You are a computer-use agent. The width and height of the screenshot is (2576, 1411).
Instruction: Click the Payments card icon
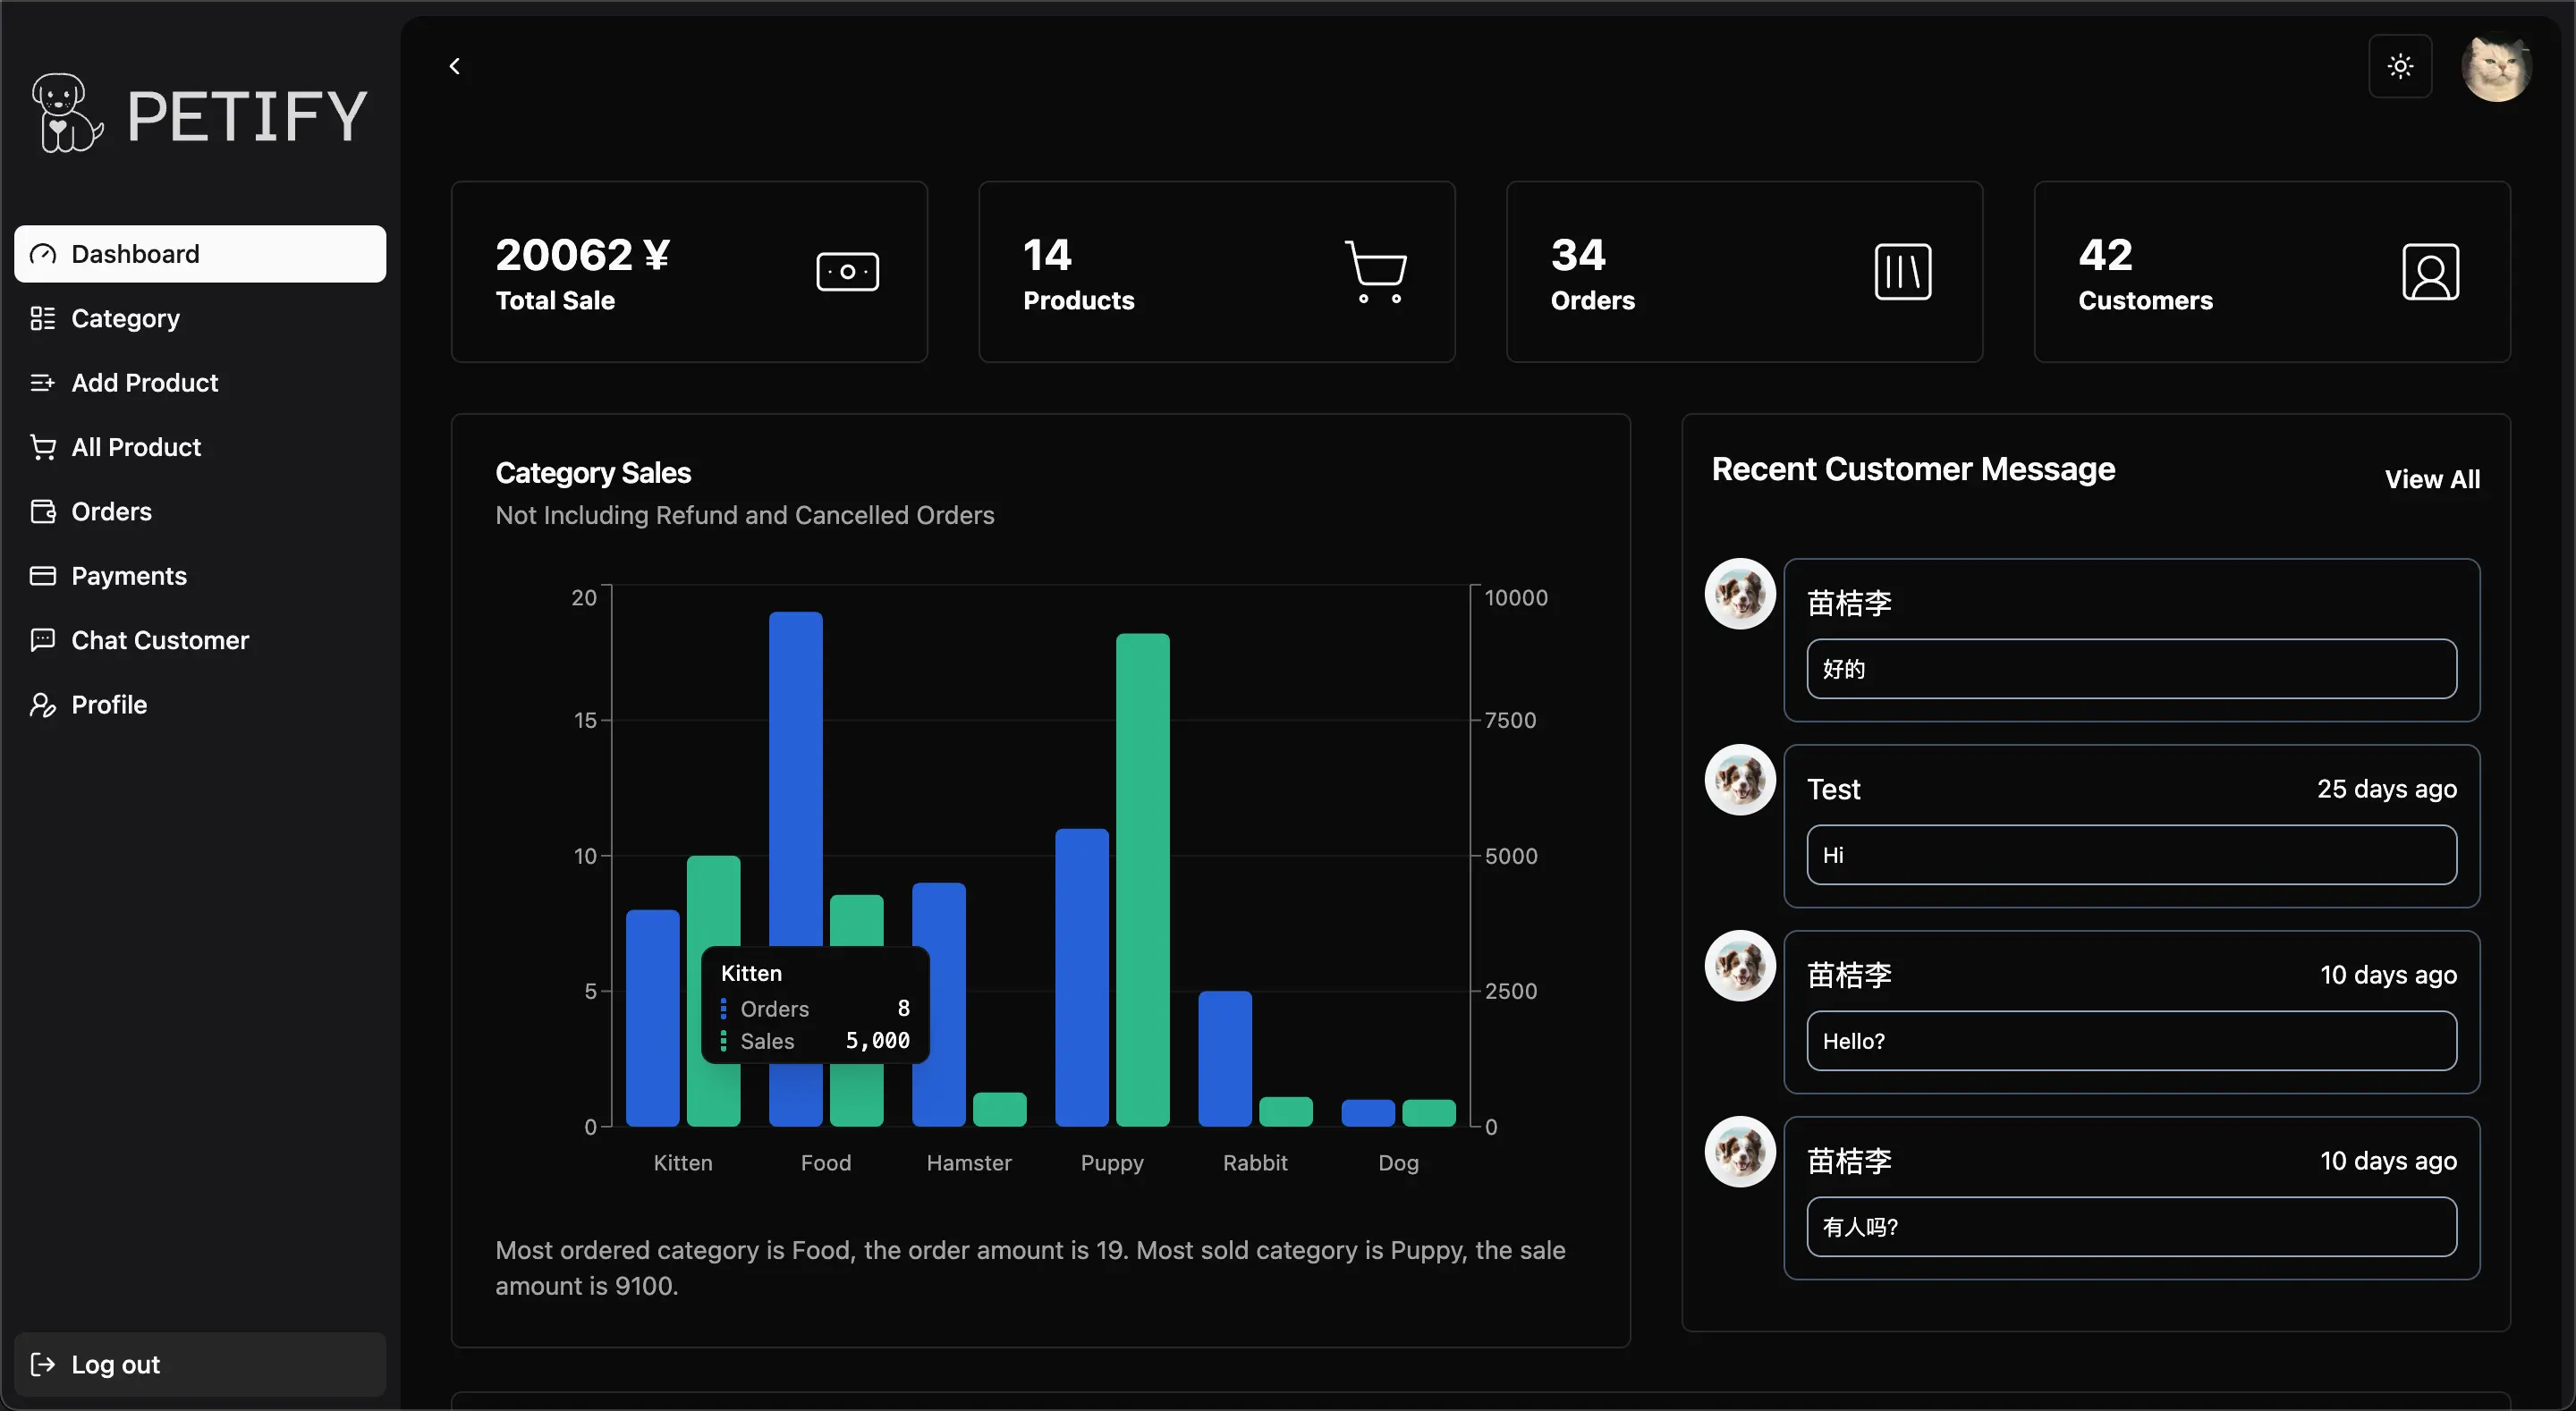coord(43,576)
